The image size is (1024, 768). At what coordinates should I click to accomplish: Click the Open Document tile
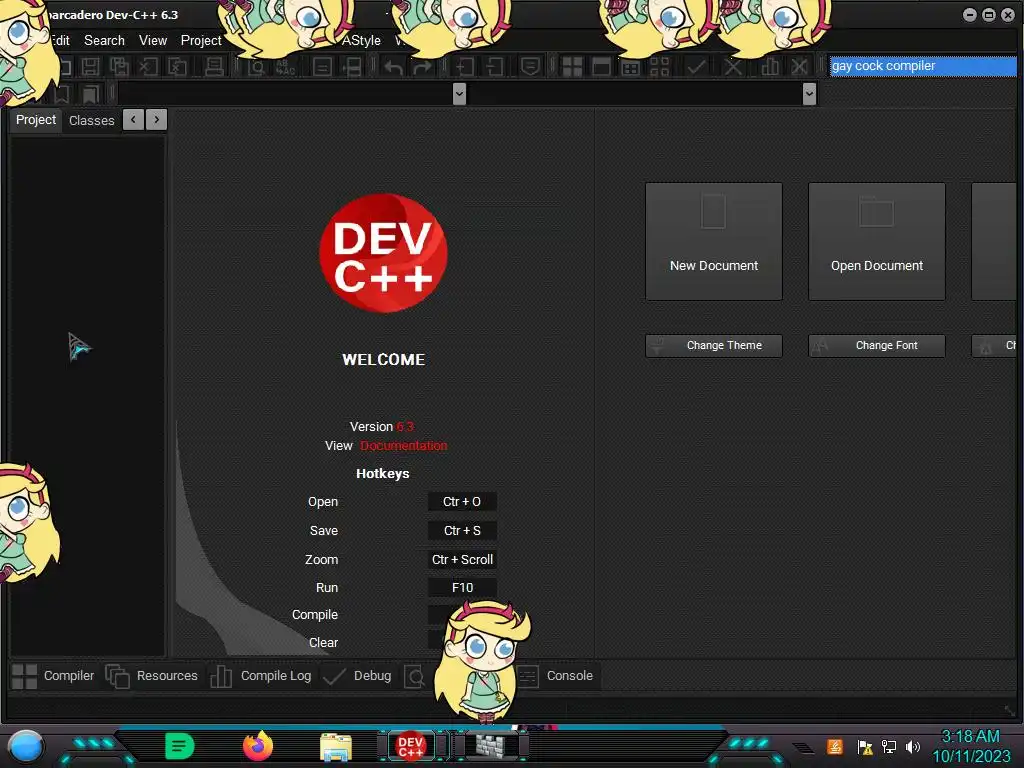pyautogui.click(x=876, y=242)
